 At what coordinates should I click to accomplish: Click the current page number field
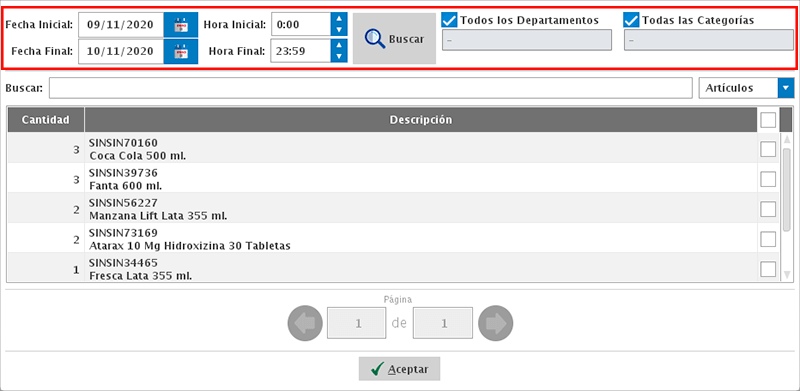356,323
